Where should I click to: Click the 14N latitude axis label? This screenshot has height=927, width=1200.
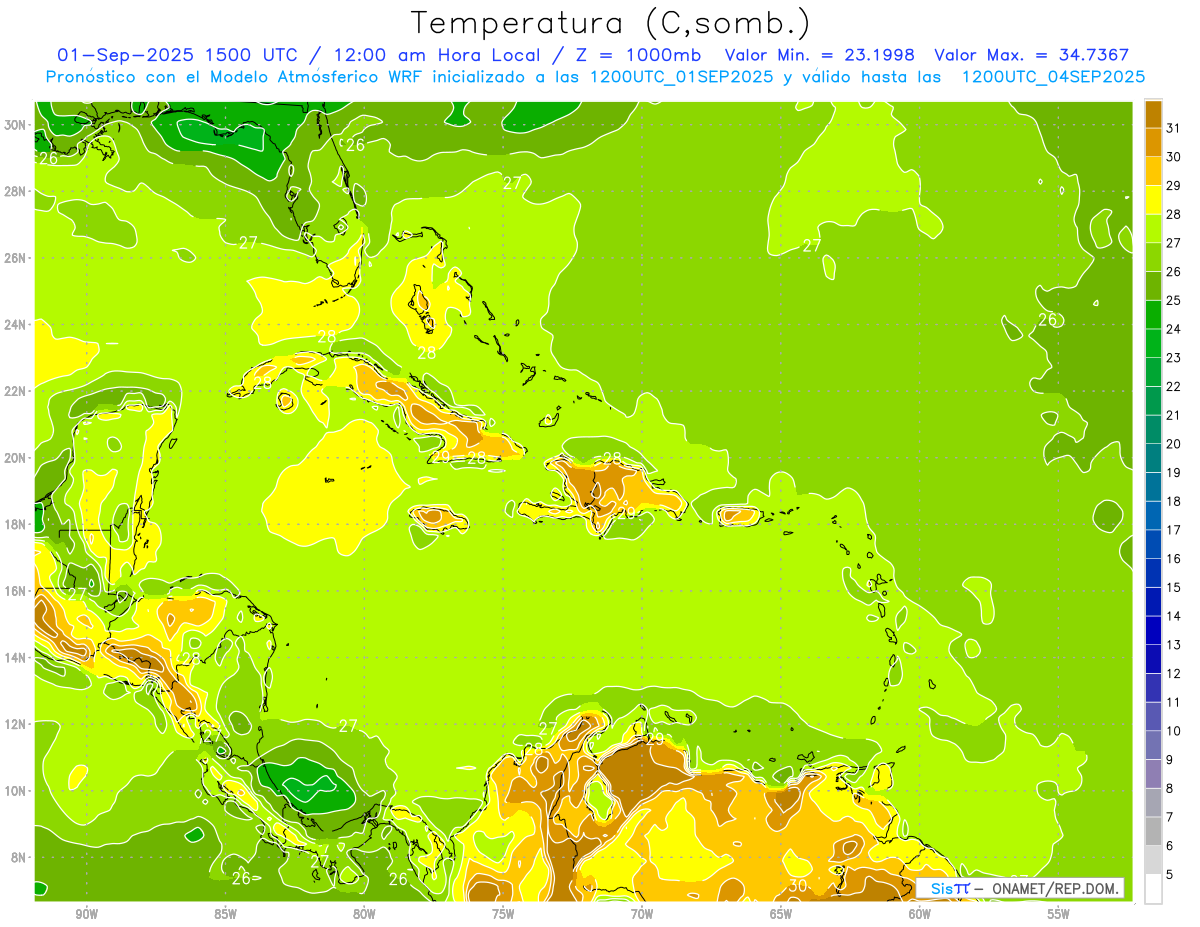point(15,658)
